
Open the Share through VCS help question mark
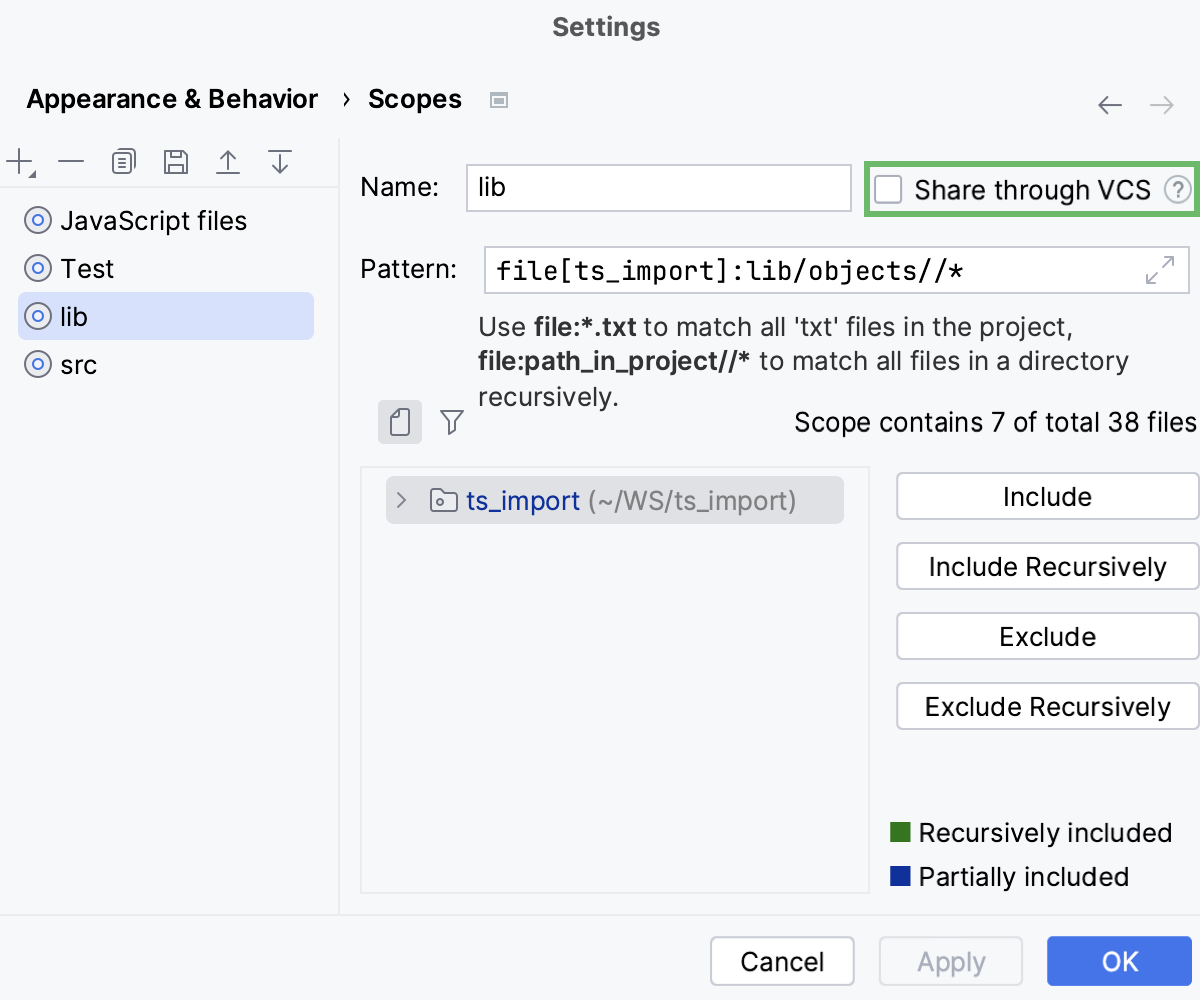pyautogui.click(x=1178, y=189)
